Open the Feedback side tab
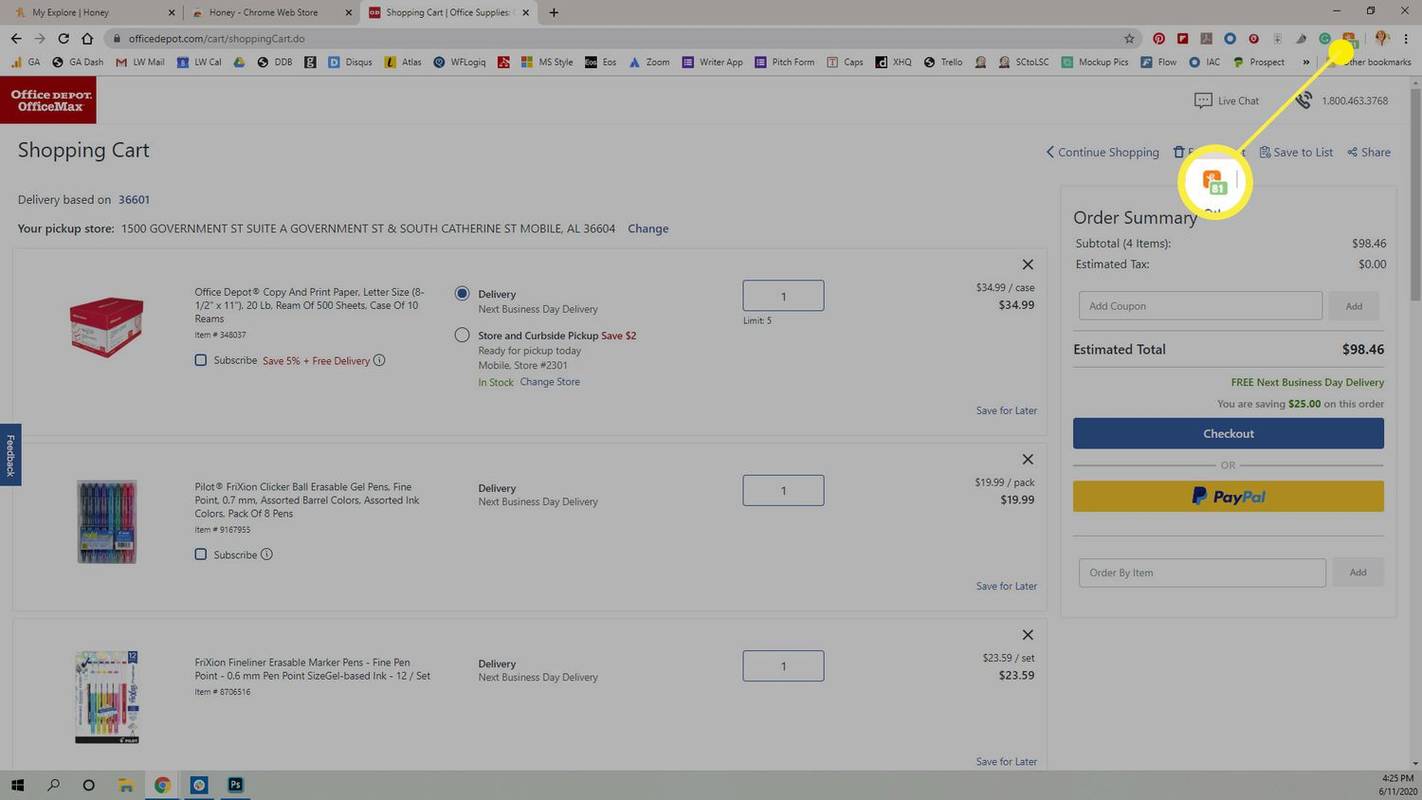This screenshot has height=800, width=1422. 10,455
